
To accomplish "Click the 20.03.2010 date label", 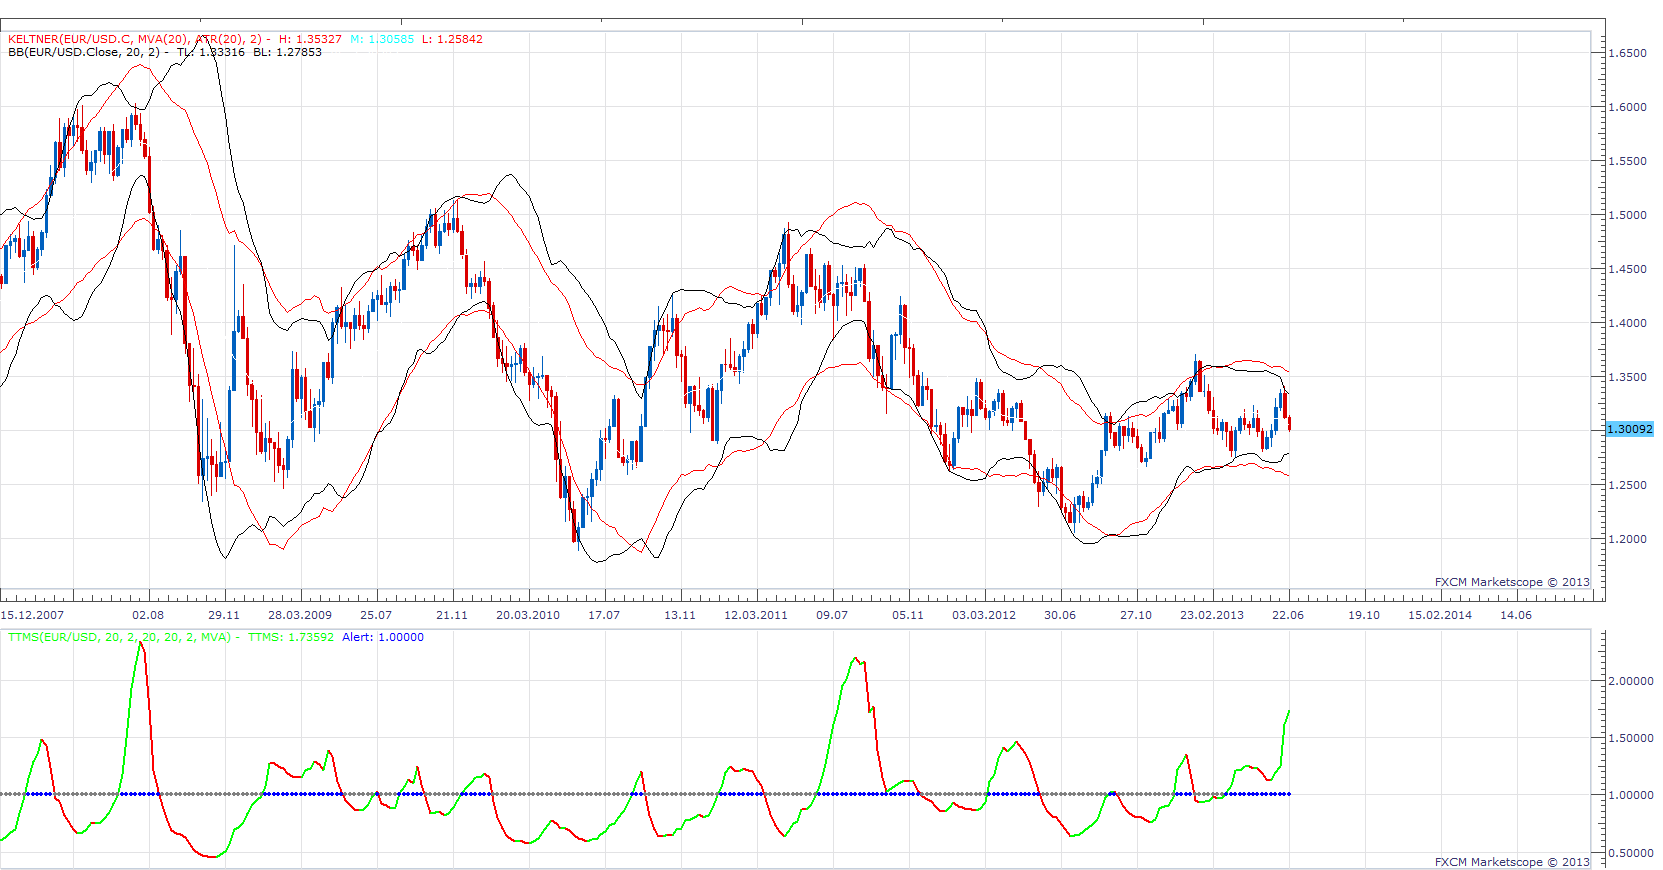I will point(528,615).
